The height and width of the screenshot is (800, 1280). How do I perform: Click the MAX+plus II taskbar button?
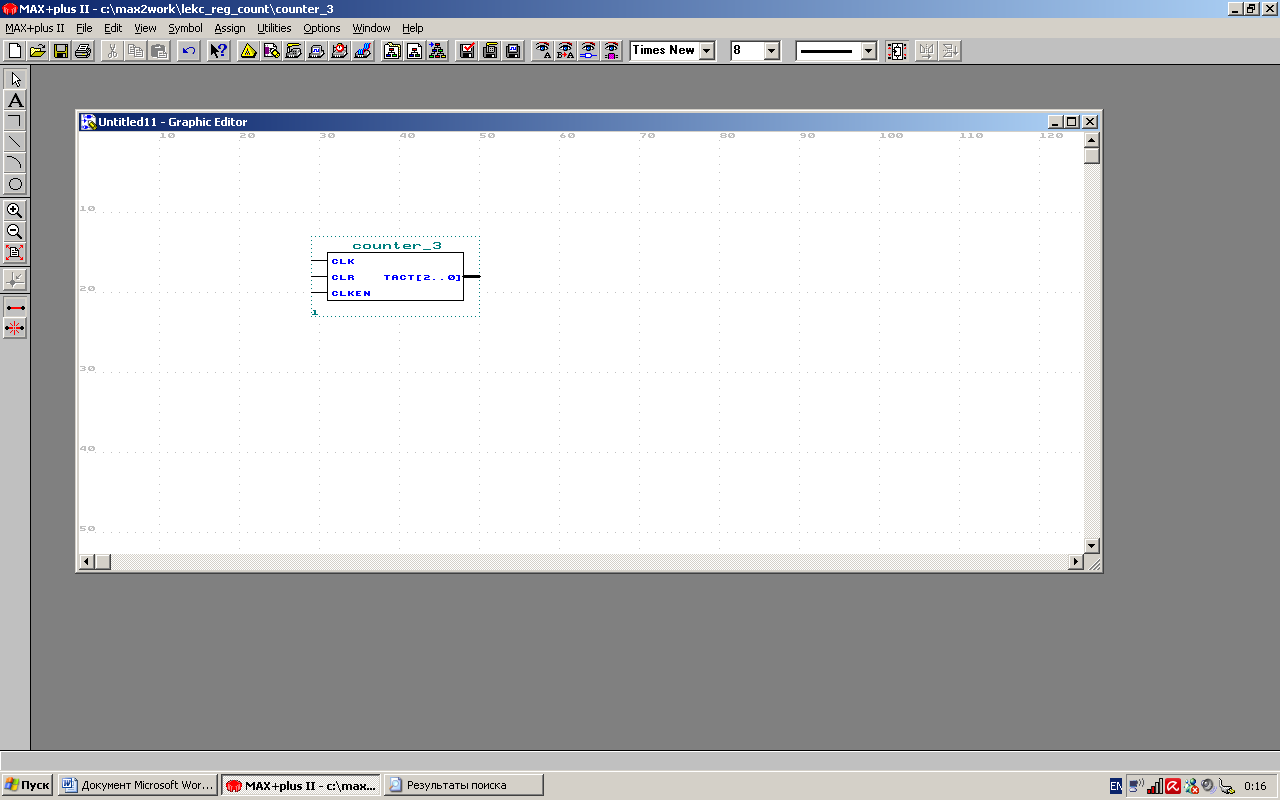pyautogui.click(x=301, y=785)
